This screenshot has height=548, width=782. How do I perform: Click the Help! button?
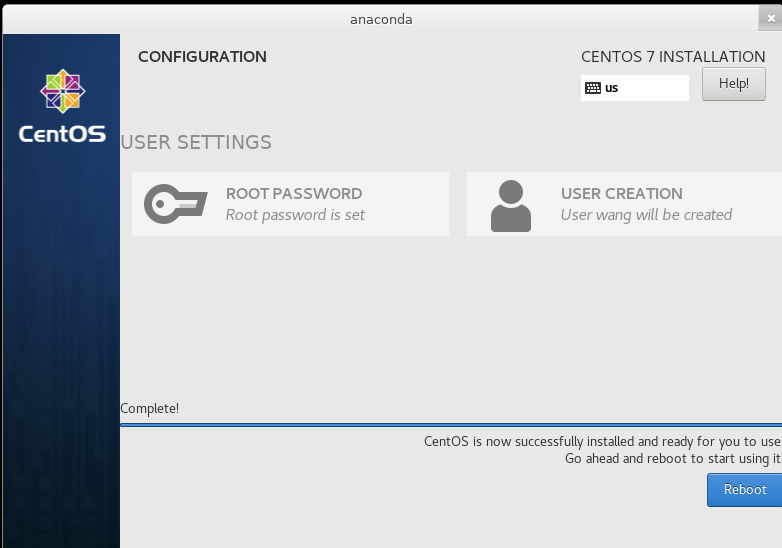(x=734, y=84)
